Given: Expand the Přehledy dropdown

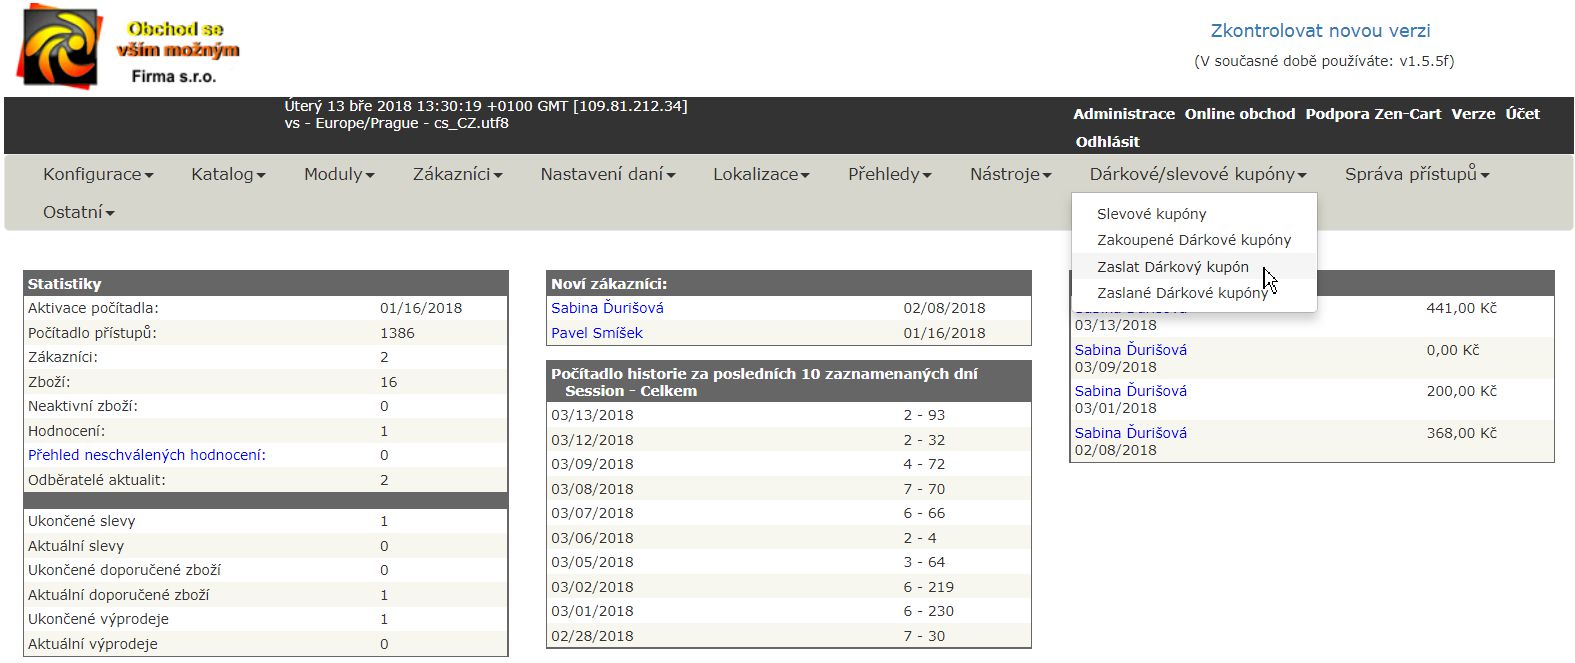Looking at the screenshot, I should [889, 174].
